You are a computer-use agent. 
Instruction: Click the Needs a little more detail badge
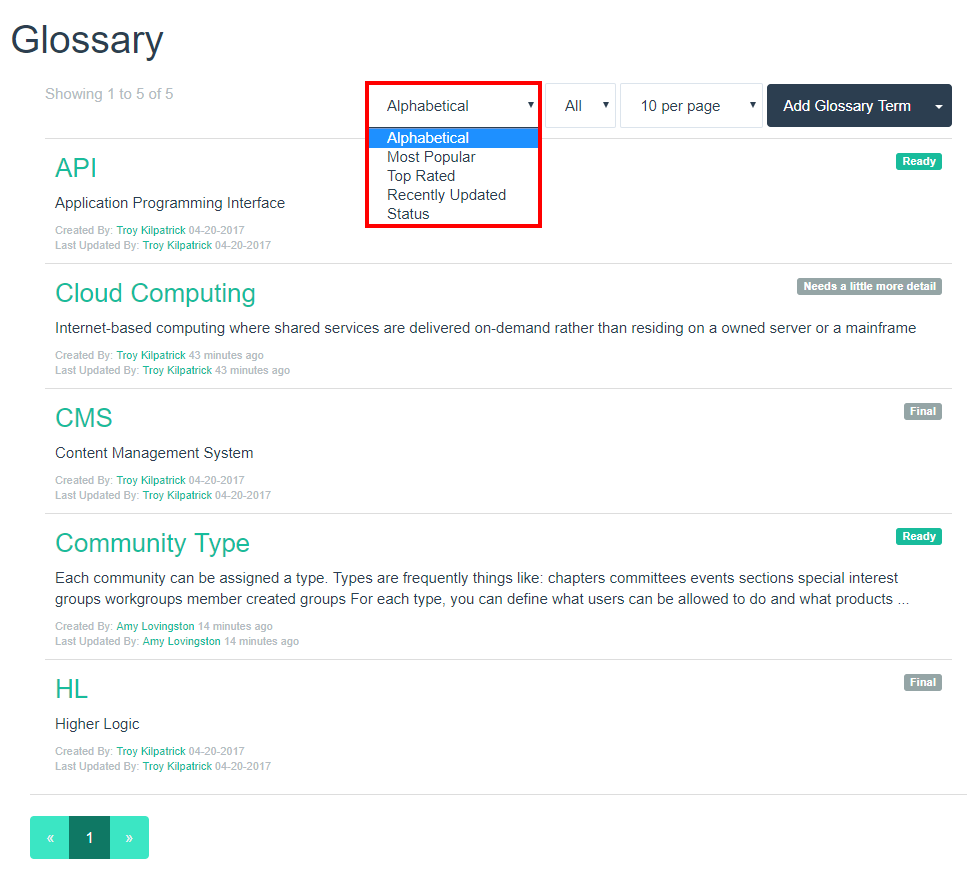[869, 287]
